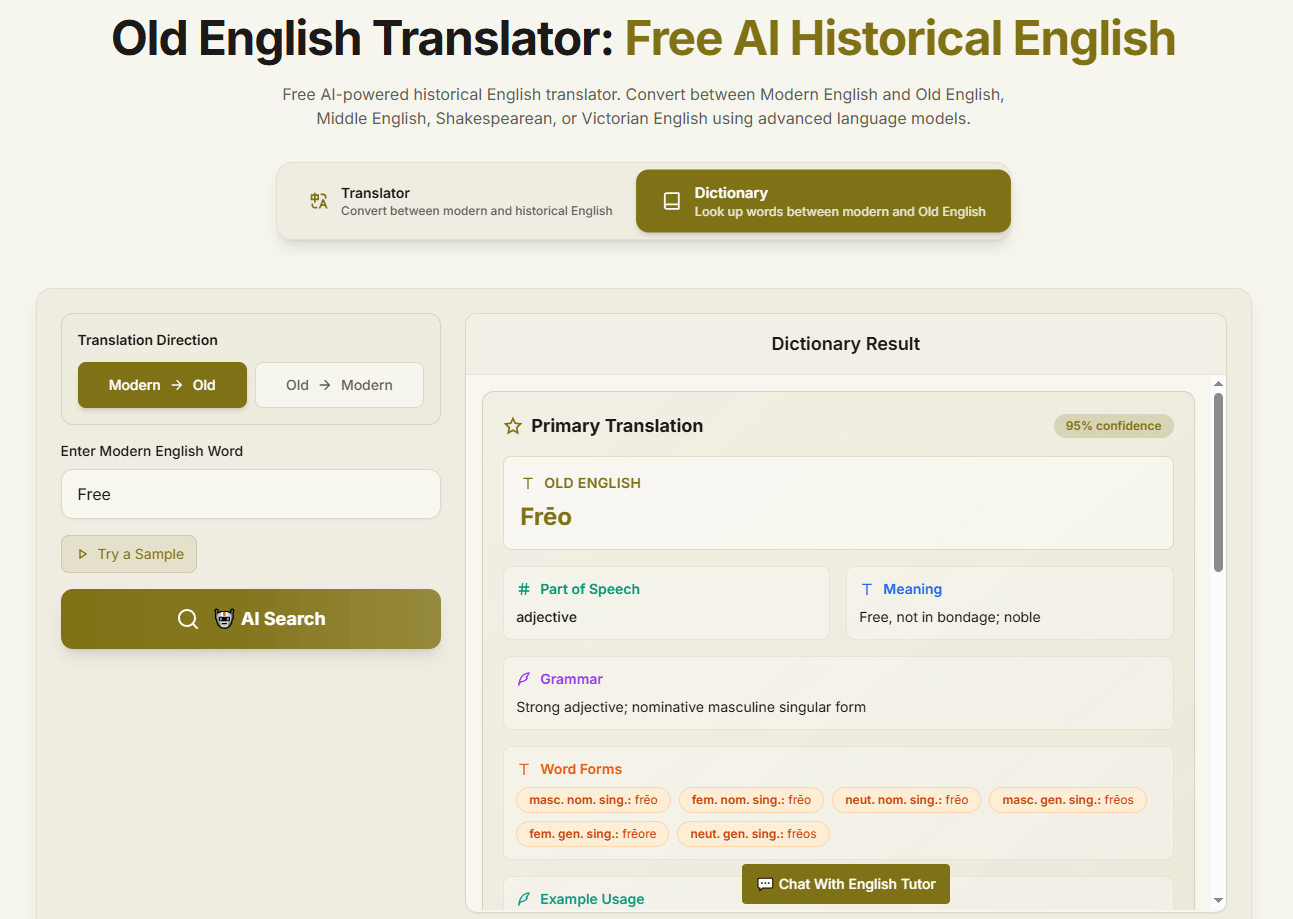Screen dimensions: 1293x919
Task: Click the Example Usage heading
Action: click(592, 899)
